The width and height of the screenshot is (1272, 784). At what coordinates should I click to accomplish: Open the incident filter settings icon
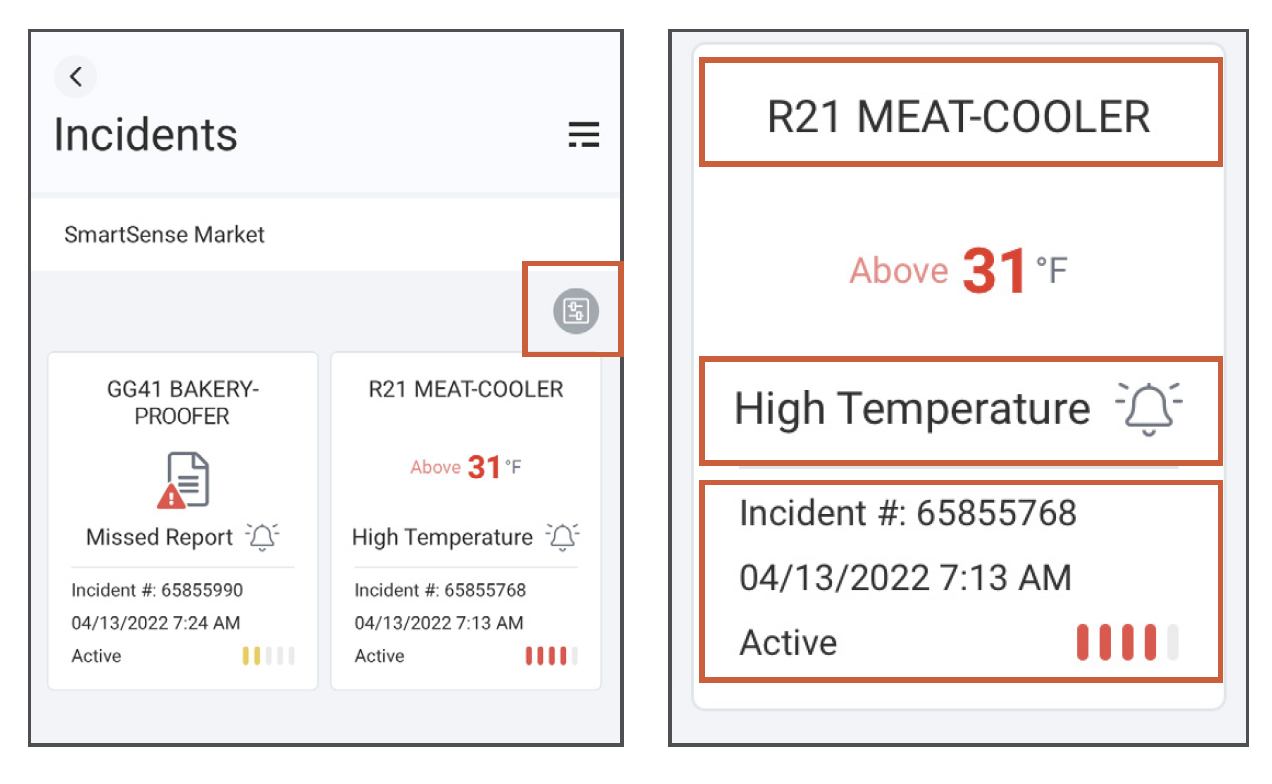click(x=576, y=311)
